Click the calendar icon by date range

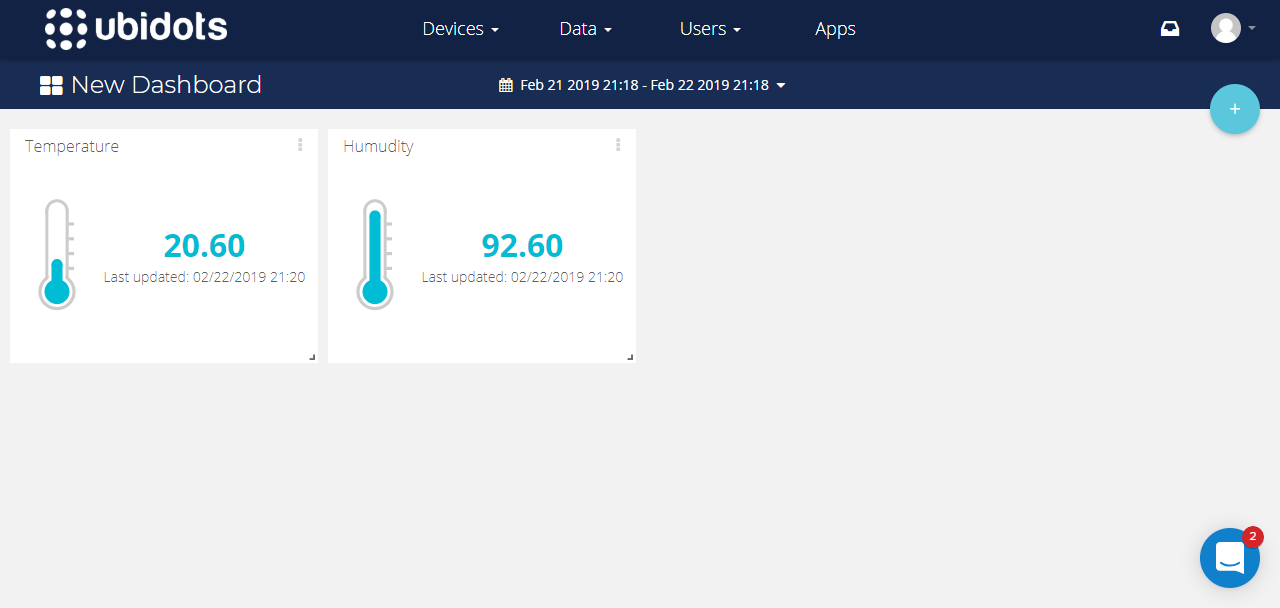[506, 85]
